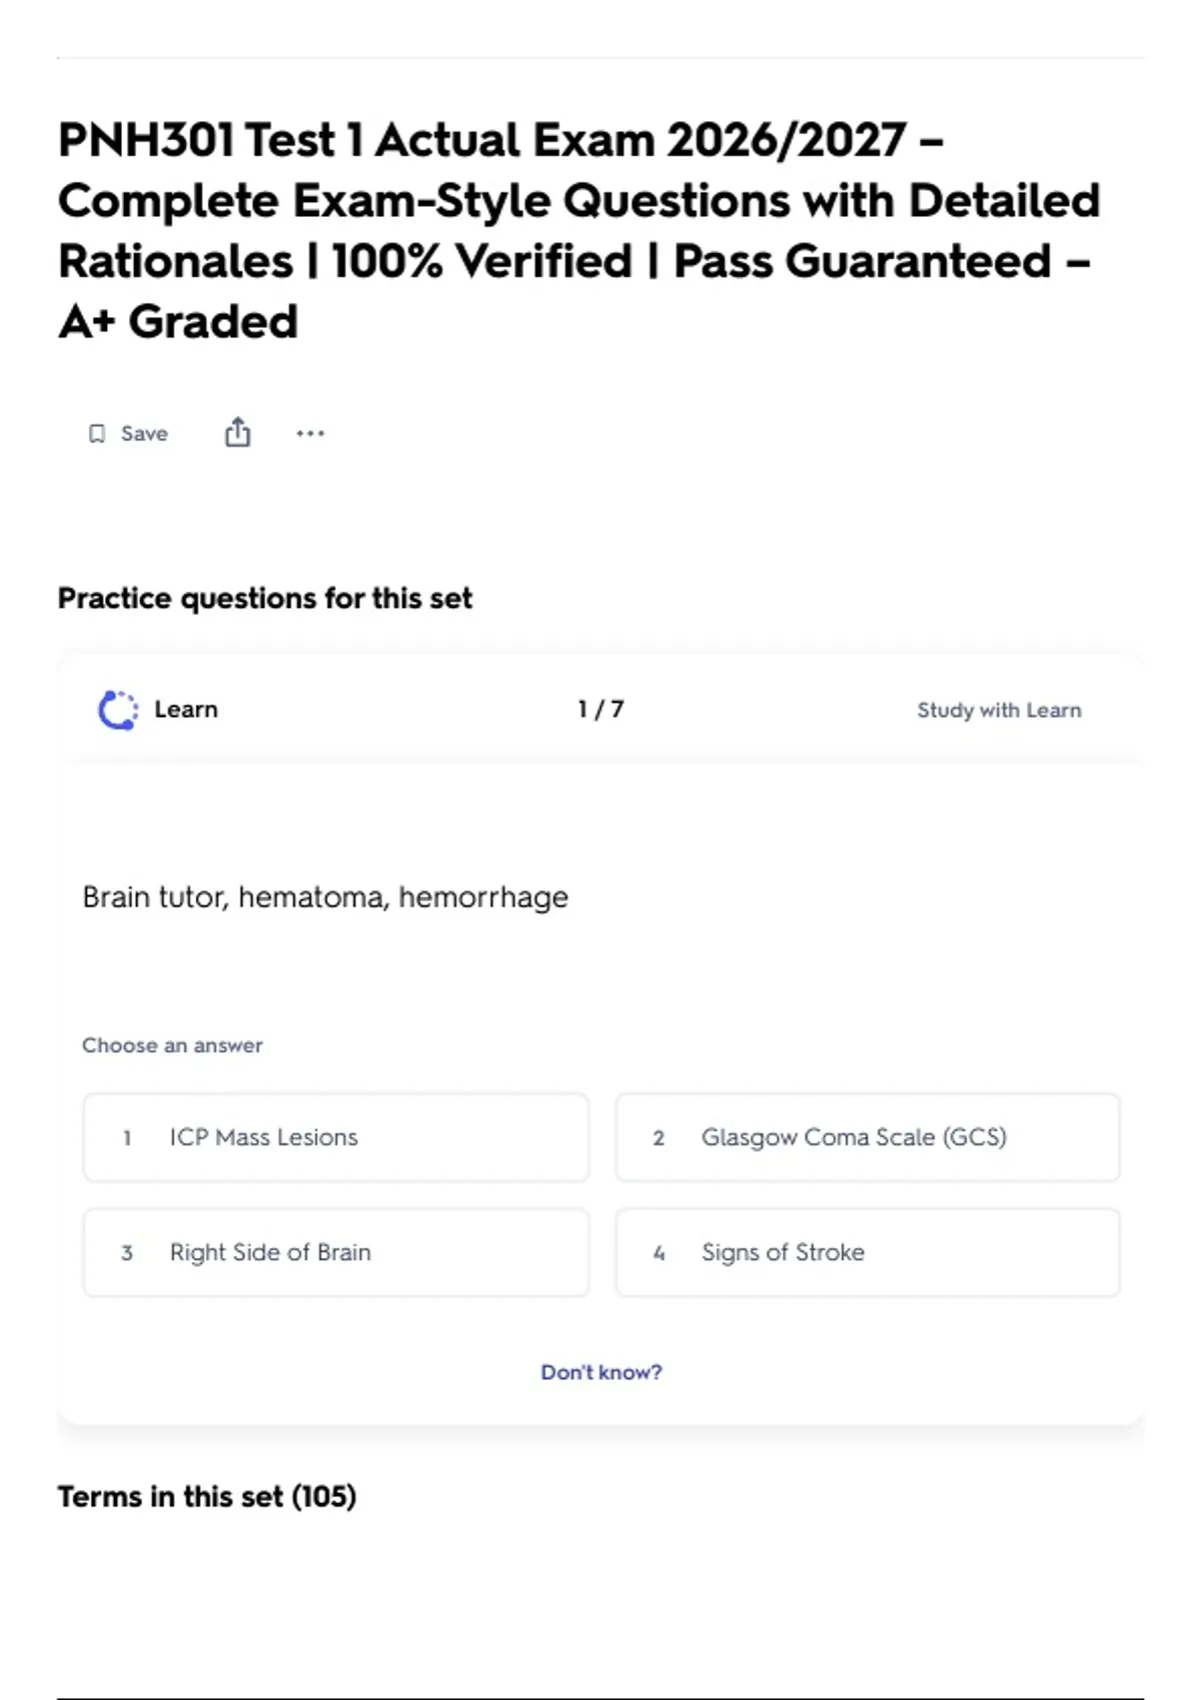The width and height of the screenshot is (1200, 1700).
Task: Choose answer ICP Mass Lesions
Action: click(x=336, y=1137)
